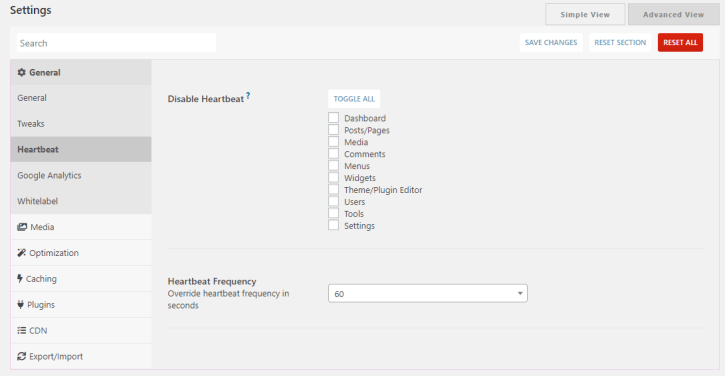
Task: Click the red RESET ALL button
Action: 680,43
